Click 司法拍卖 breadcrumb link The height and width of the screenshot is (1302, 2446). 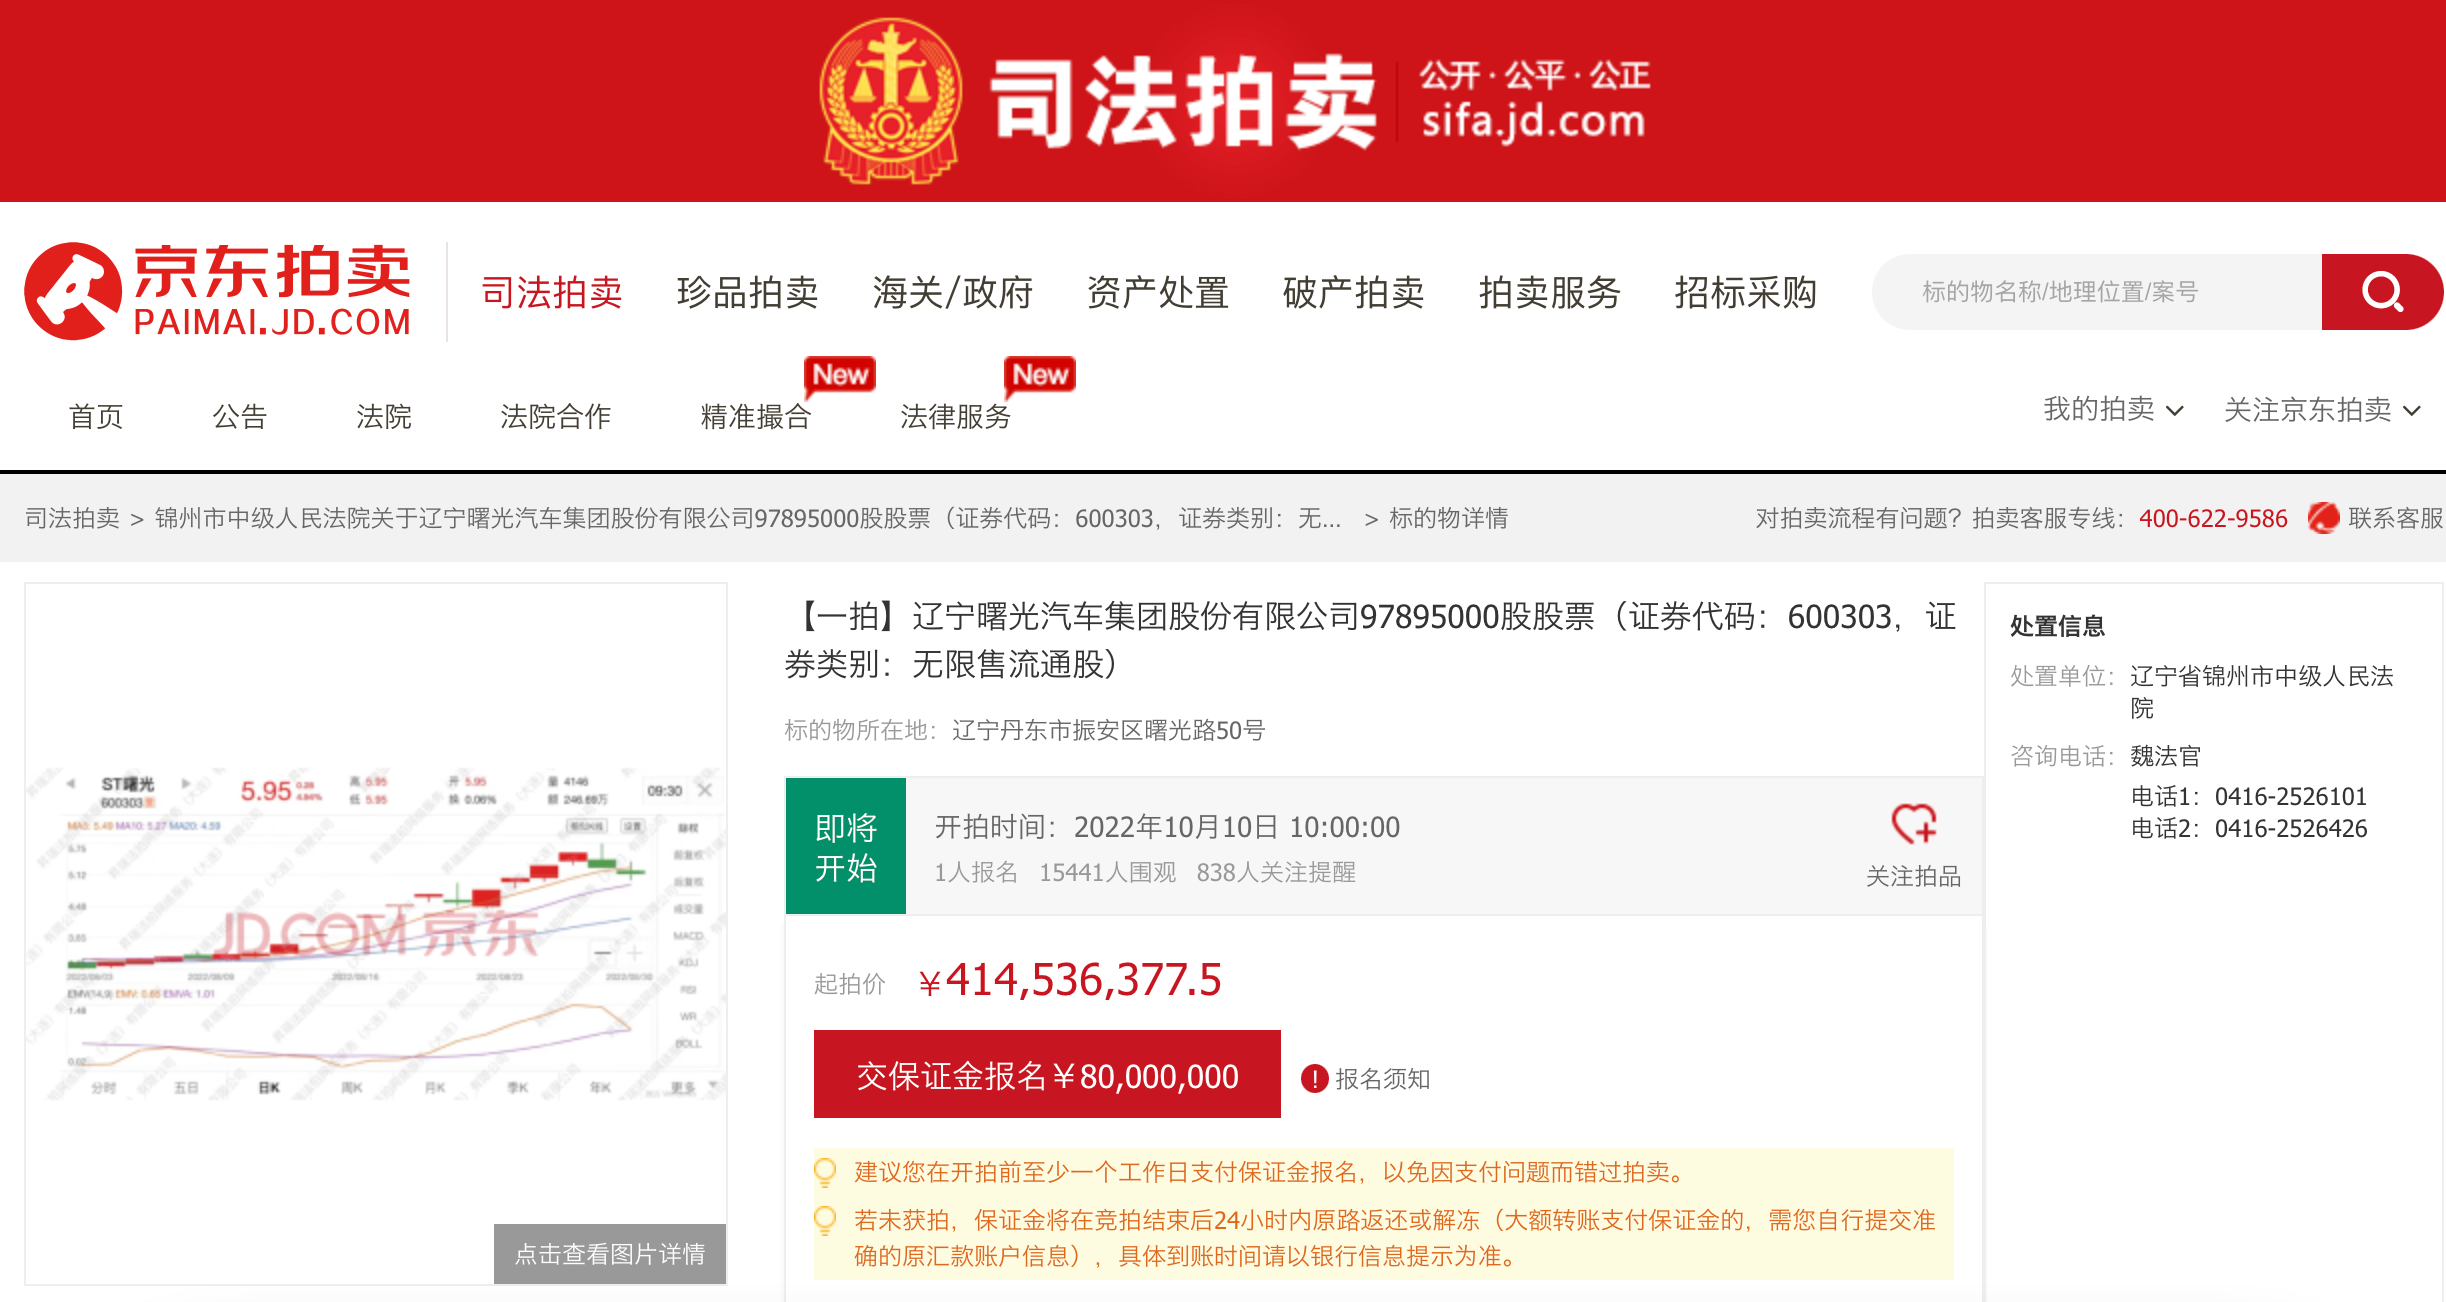click(72, 518)
